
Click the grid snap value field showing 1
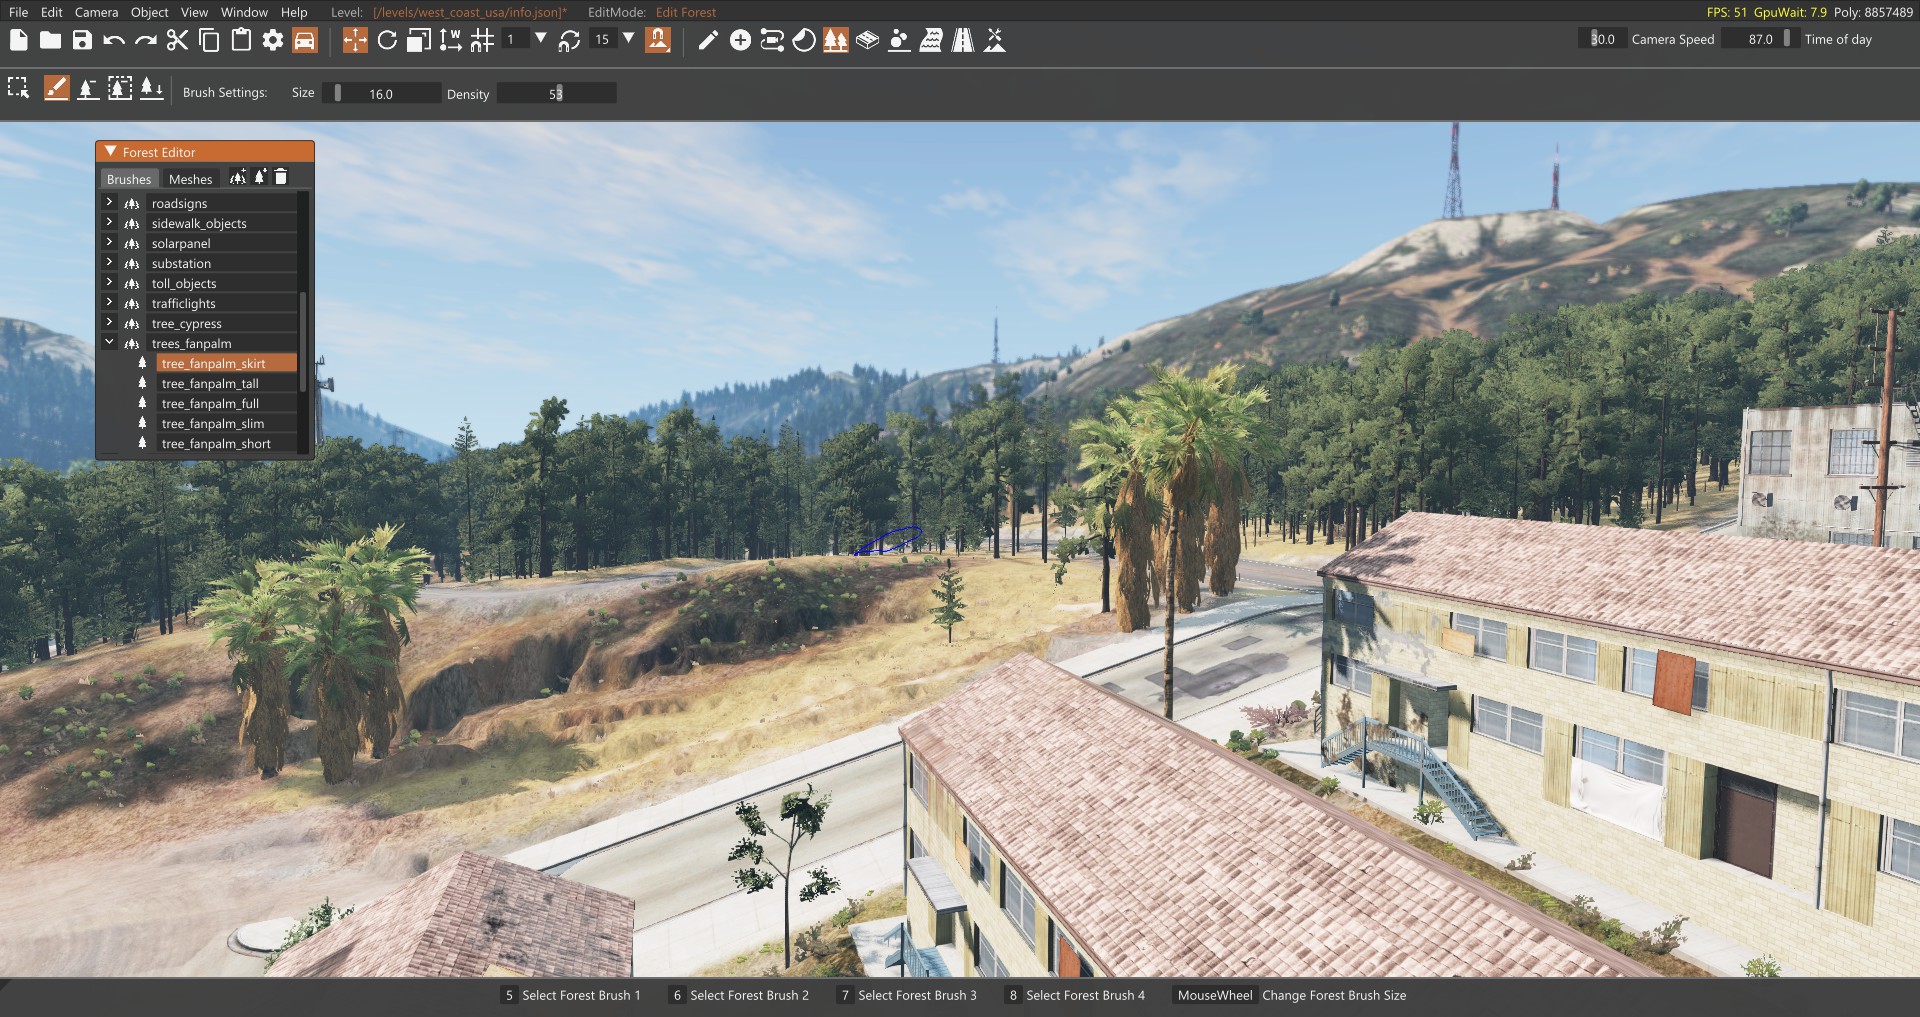515,39
